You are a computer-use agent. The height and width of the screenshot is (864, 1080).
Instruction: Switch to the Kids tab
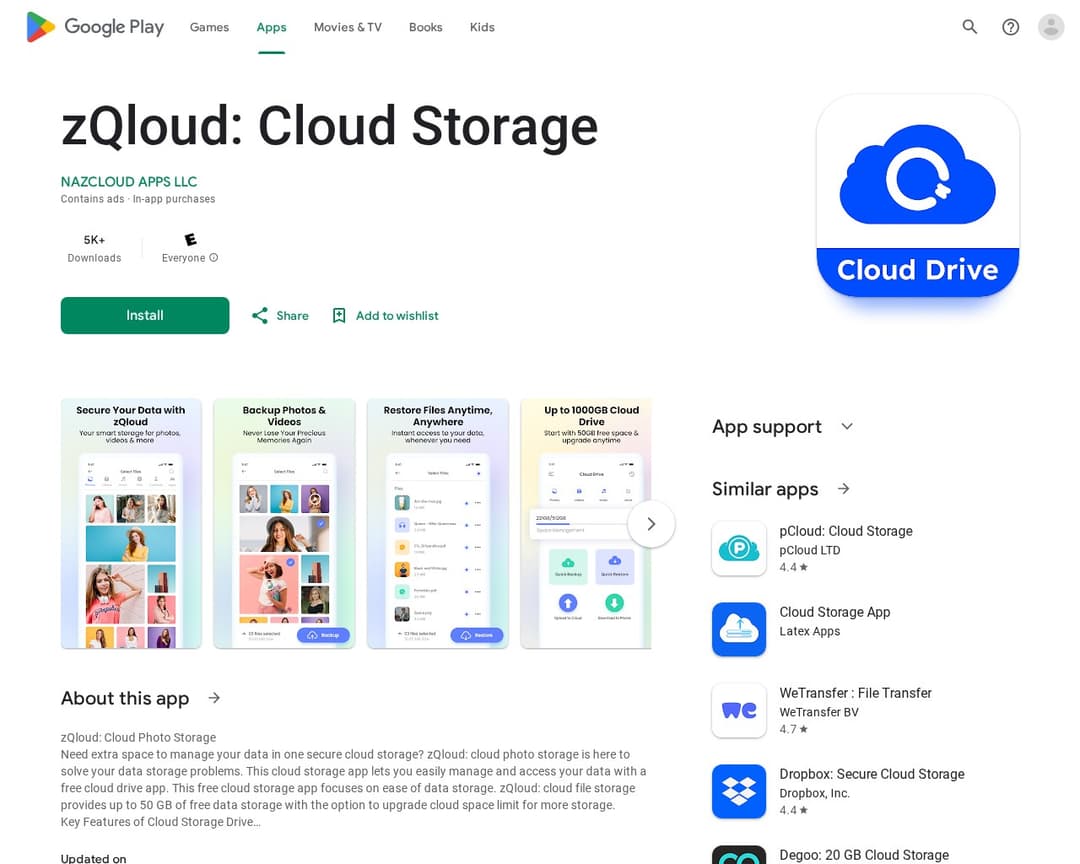click(482, 27)
